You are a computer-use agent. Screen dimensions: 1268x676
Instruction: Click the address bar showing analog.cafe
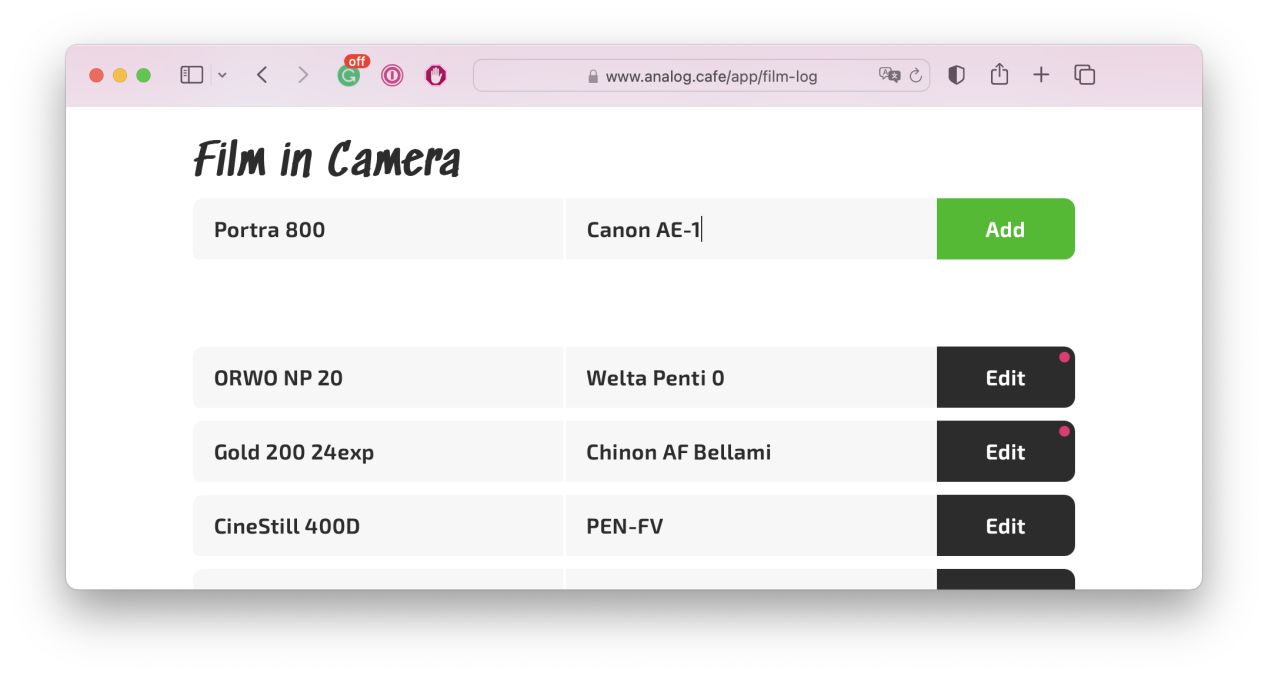click(x=700, y=75)
